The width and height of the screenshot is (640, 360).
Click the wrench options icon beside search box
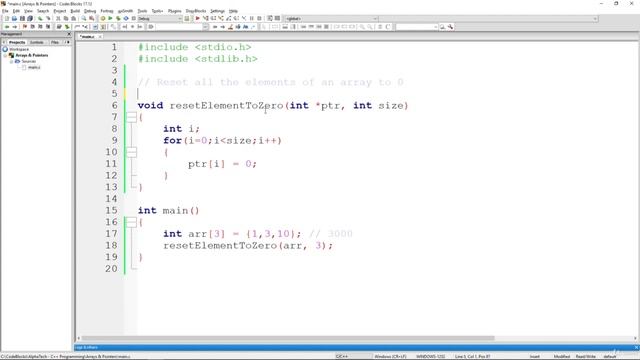450,27
